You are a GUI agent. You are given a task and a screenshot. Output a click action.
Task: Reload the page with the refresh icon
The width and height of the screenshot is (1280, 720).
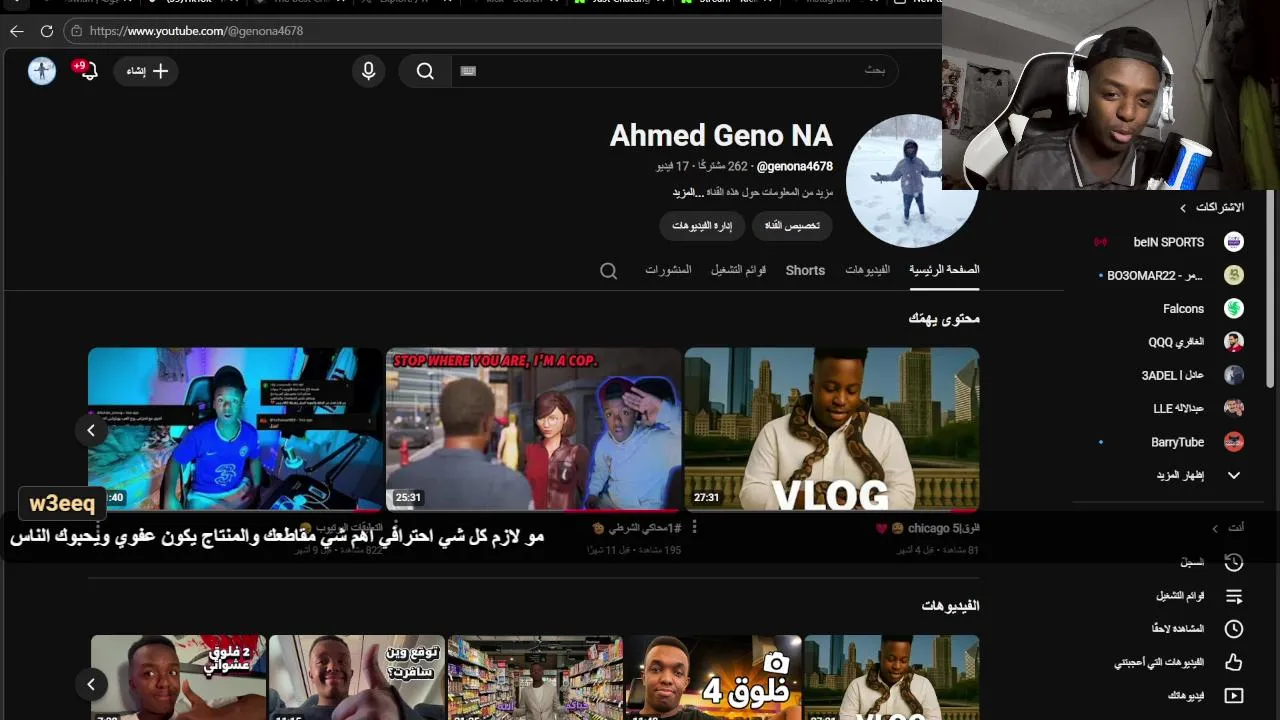tap(46, 31)
